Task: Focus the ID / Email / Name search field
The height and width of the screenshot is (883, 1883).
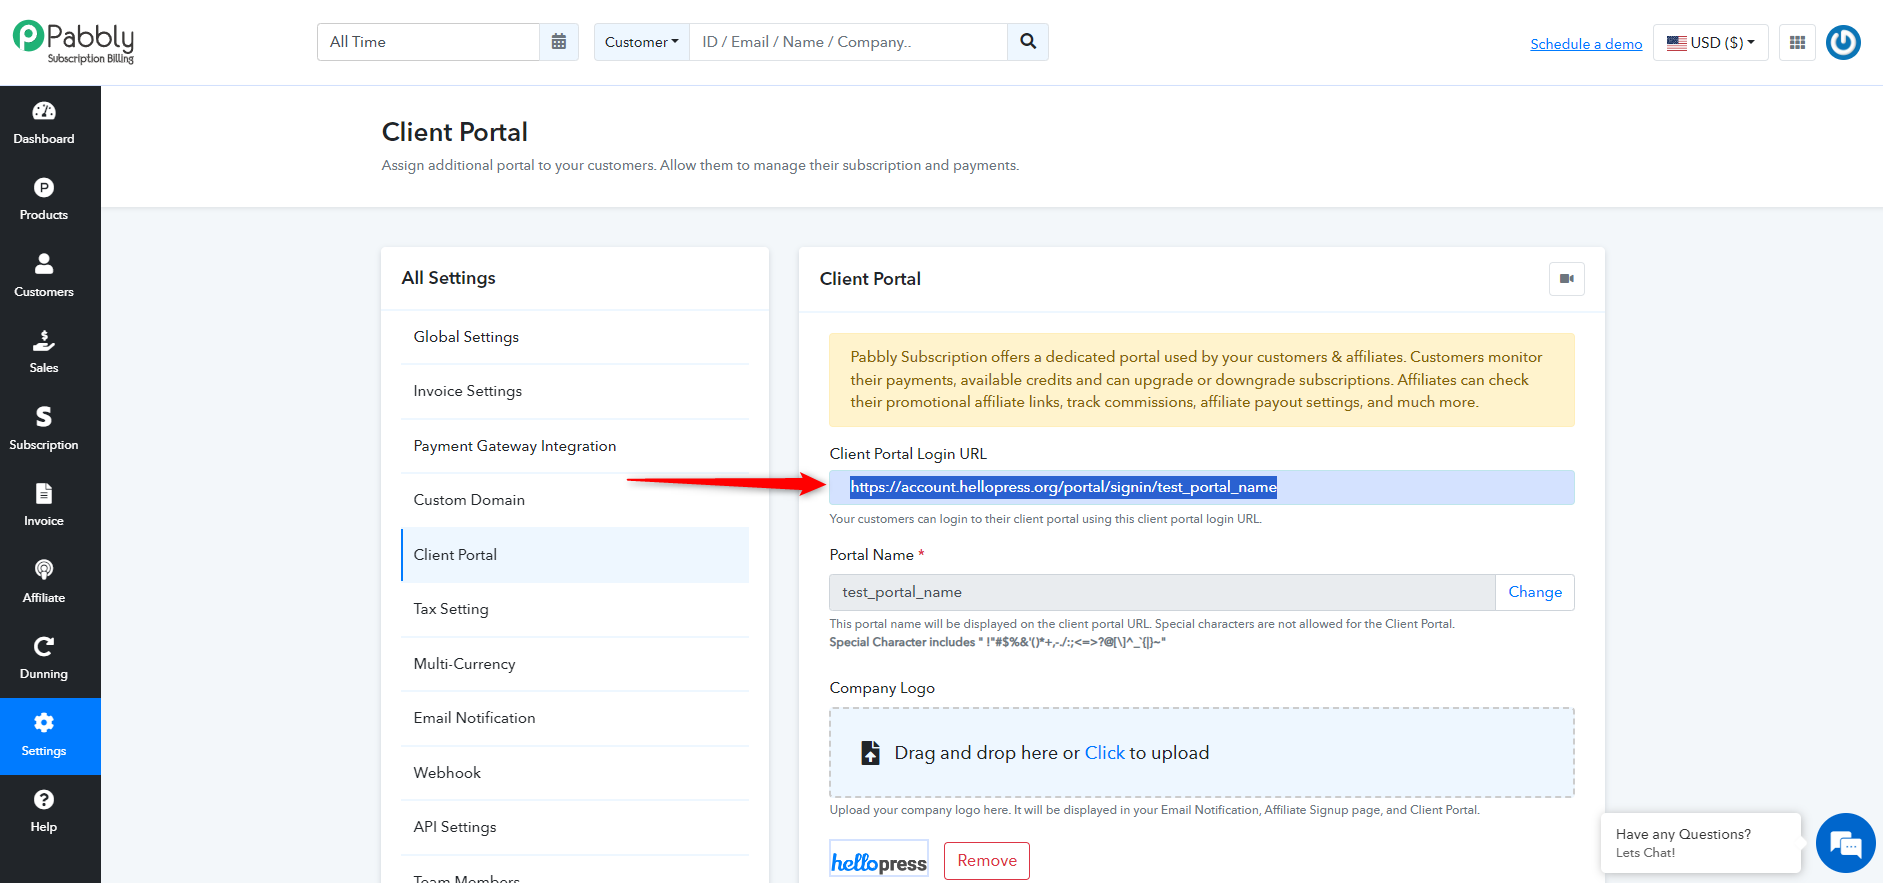Action: click(x=848, y=42)
